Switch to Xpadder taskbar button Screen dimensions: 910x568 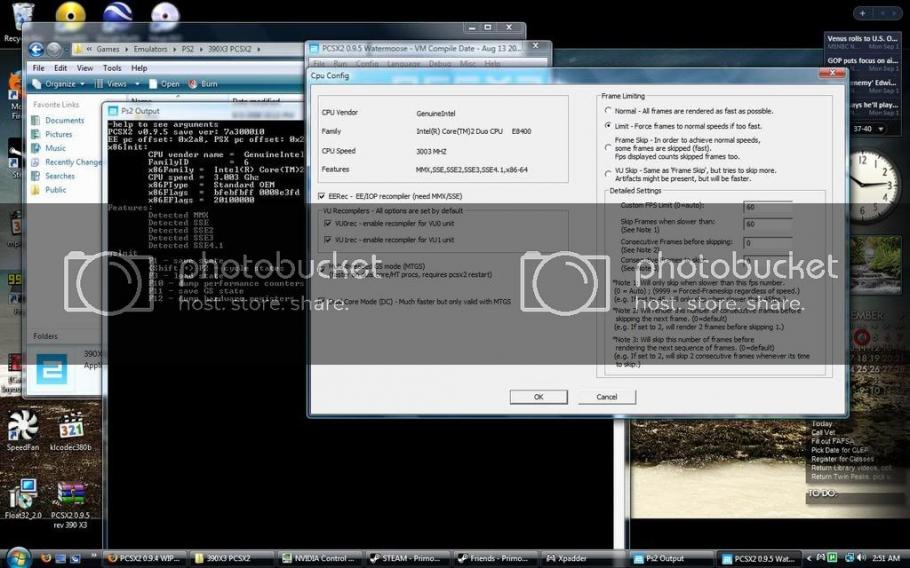(582, 559)
